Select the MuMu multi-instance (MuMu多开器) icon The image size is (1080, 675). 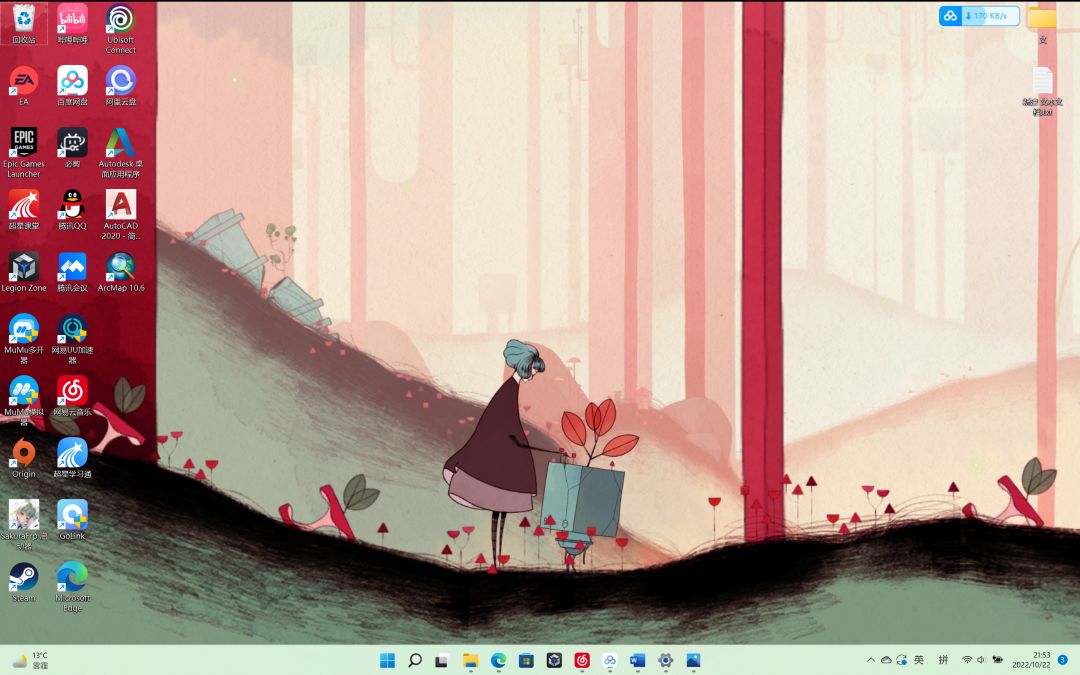(x=24, y=338)
